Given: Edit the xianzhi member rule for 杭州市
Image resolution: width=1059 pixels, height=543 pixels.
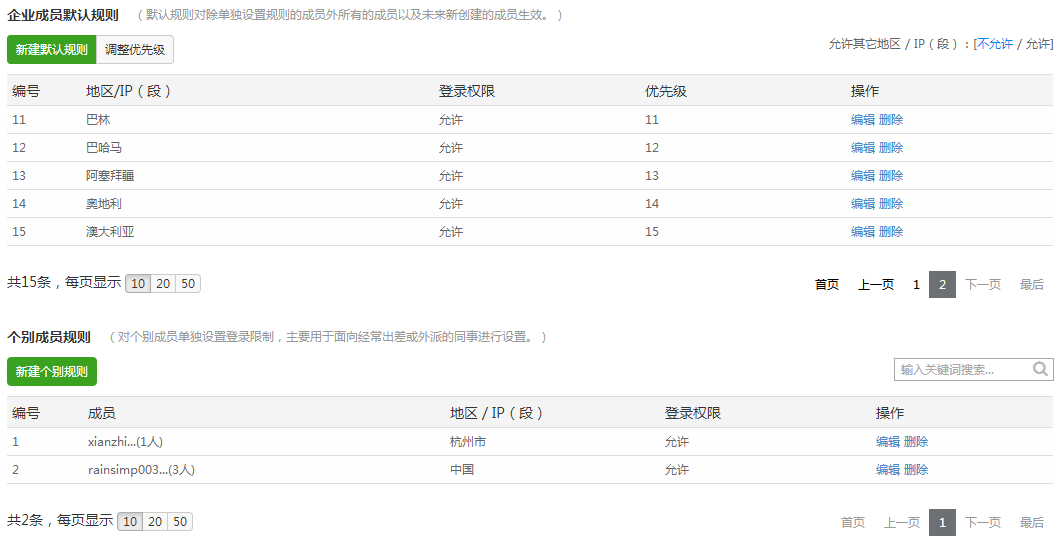Looking at the screenshot, I should [x=887, y=442].
